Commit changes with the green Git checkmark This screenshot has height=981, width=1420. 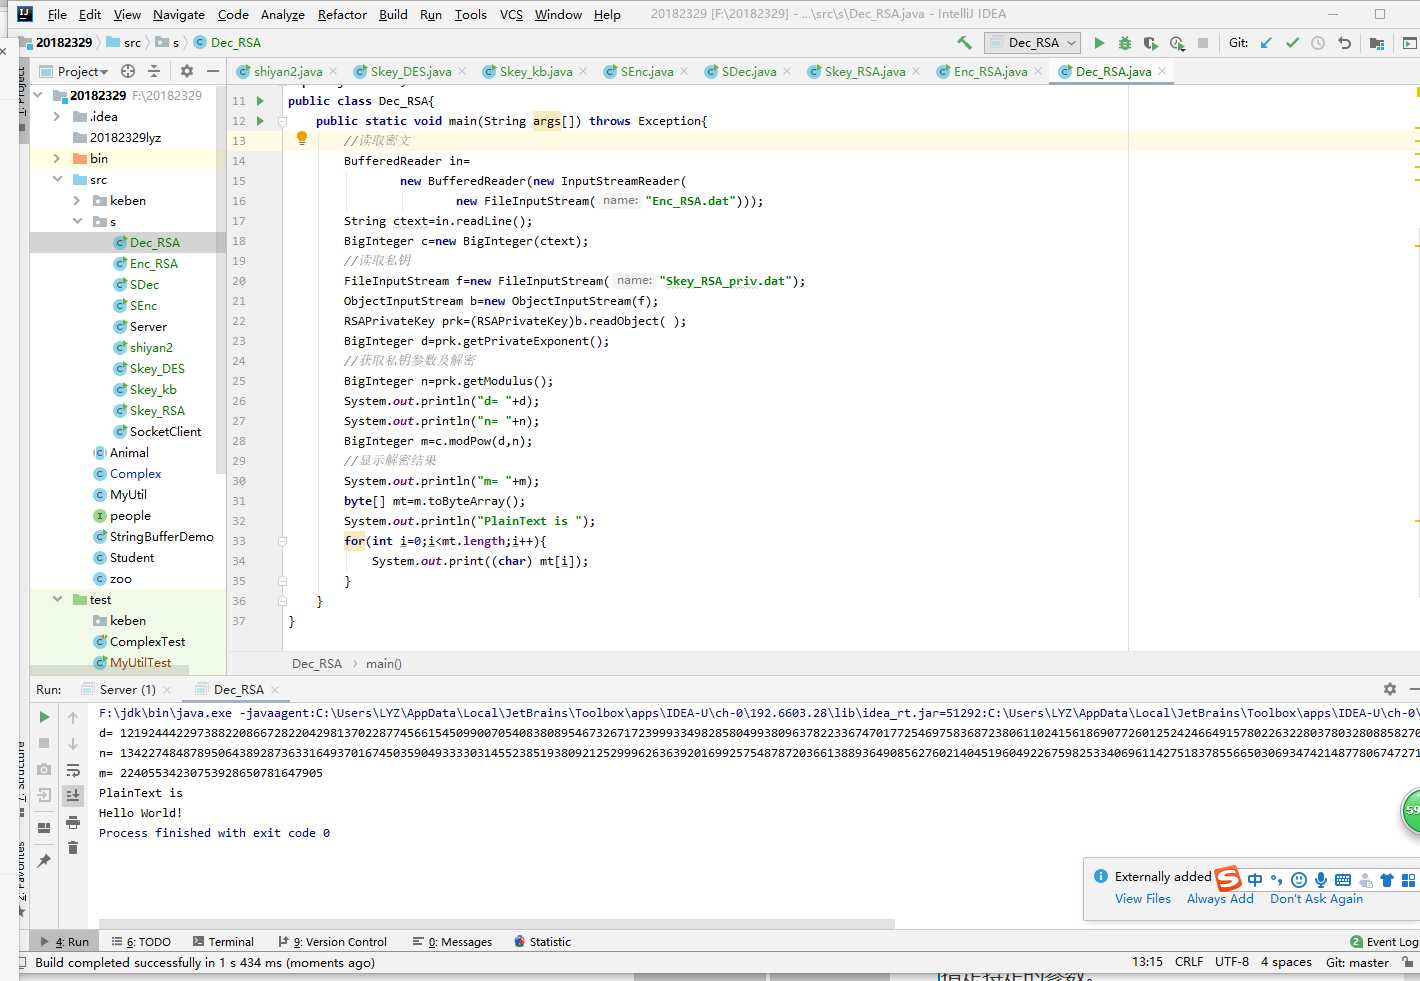(x=1292, y=43)
